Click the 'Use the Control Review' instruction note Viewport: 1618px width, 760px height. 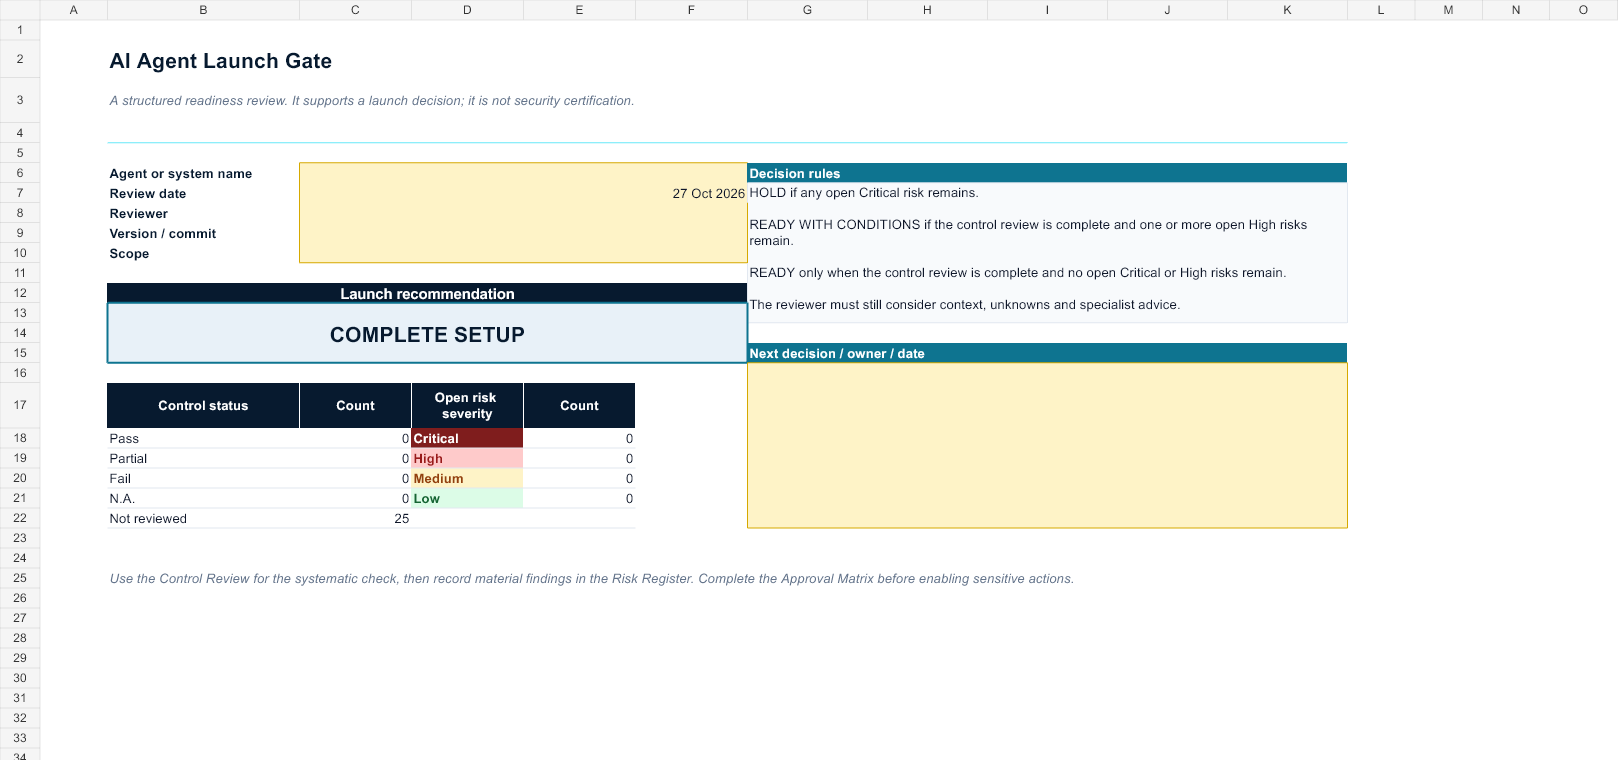(x=592, y=579)
